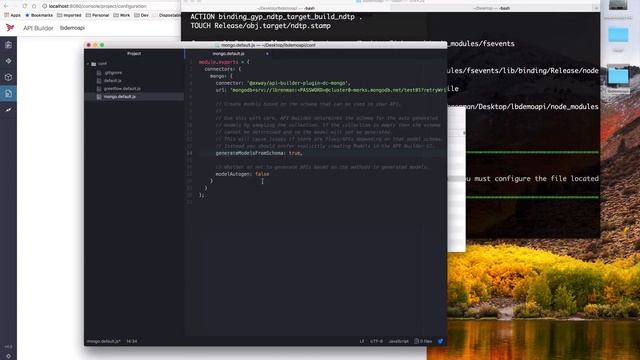Open the plug Connectors icon in API Builder sidebar
The image size is (640, 360).
(8, 109)
